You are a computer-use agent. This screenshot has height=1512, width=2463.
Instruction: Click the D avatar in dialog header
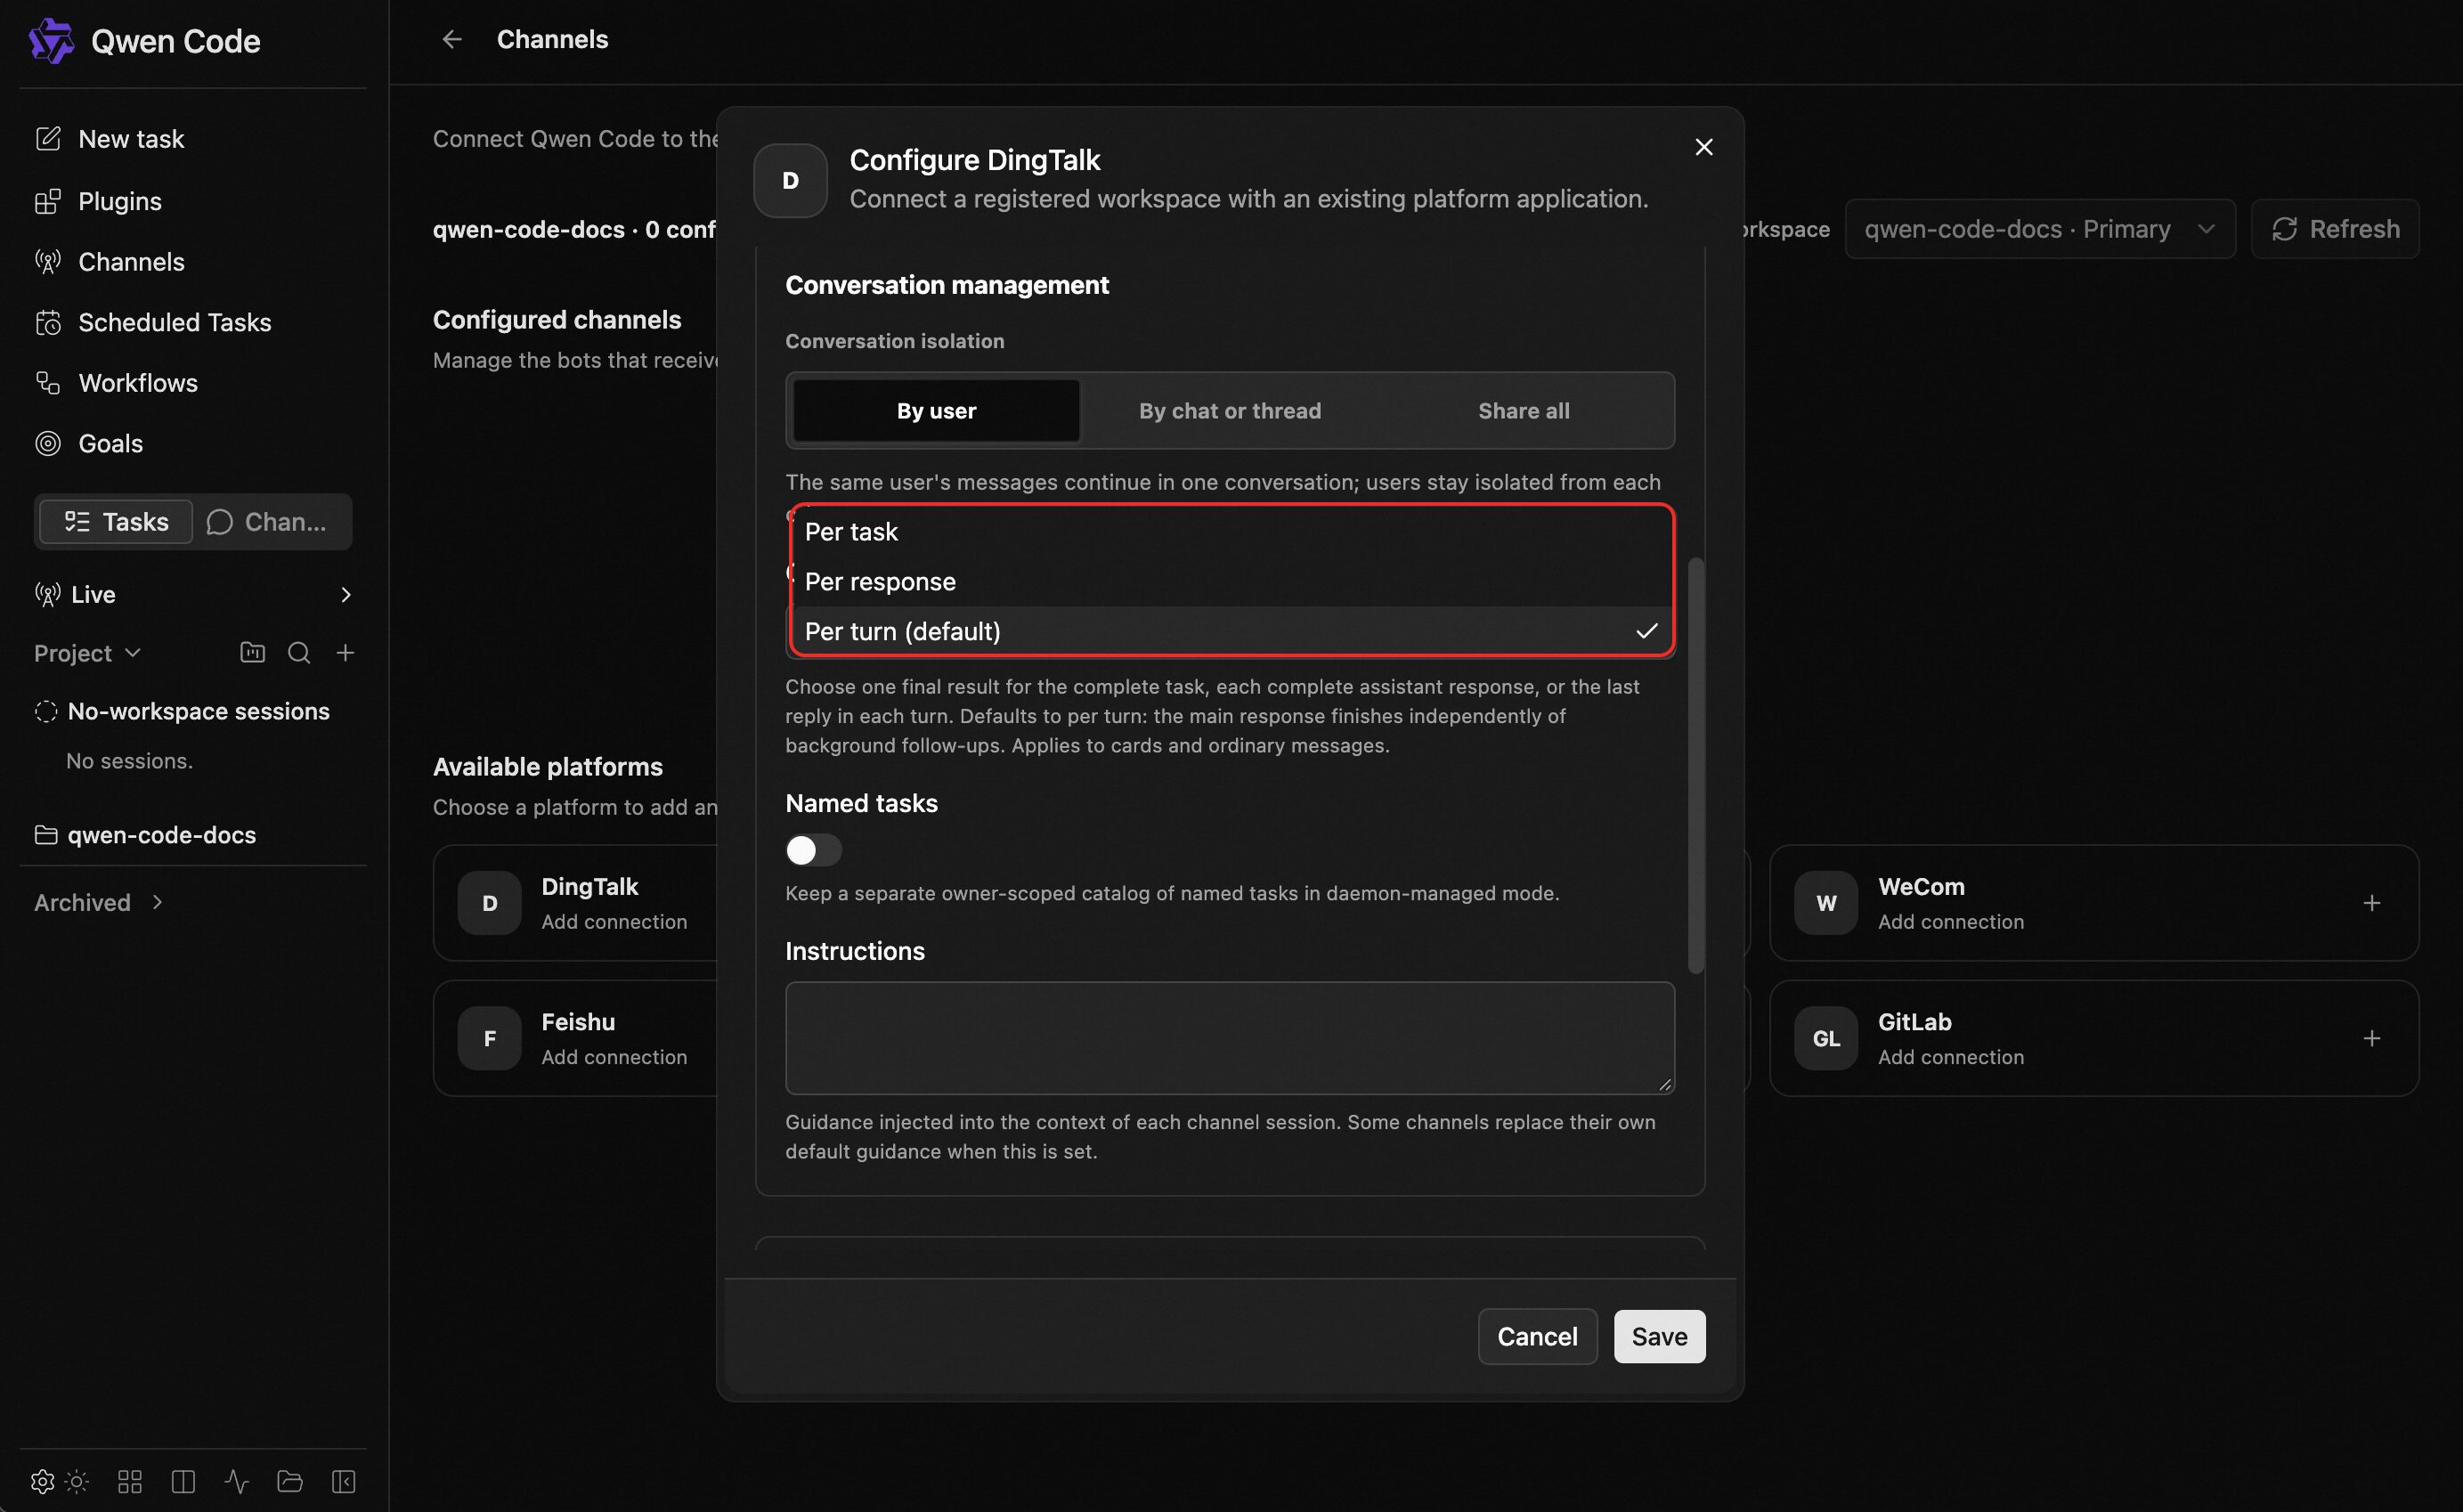click(x=790, y=180)
